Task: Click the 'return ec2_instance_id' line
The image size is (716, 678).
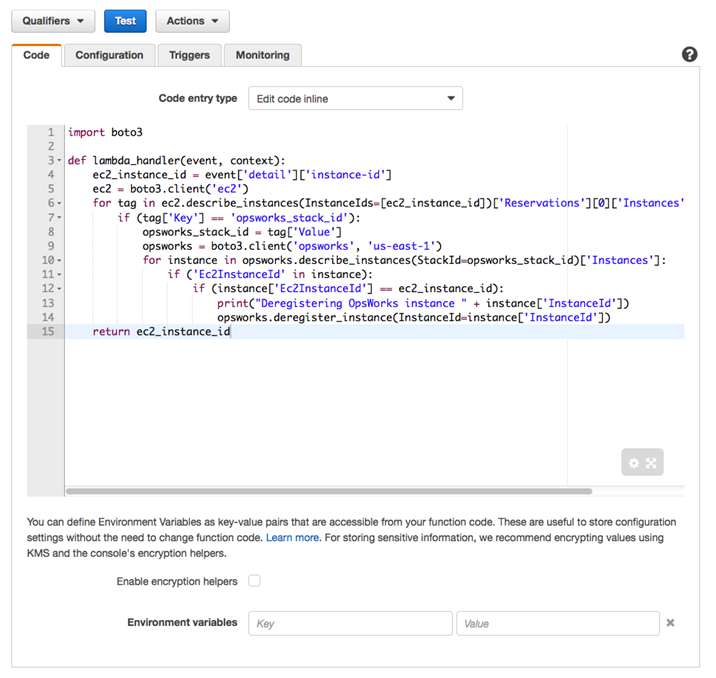Action: (x=161, y=331)
